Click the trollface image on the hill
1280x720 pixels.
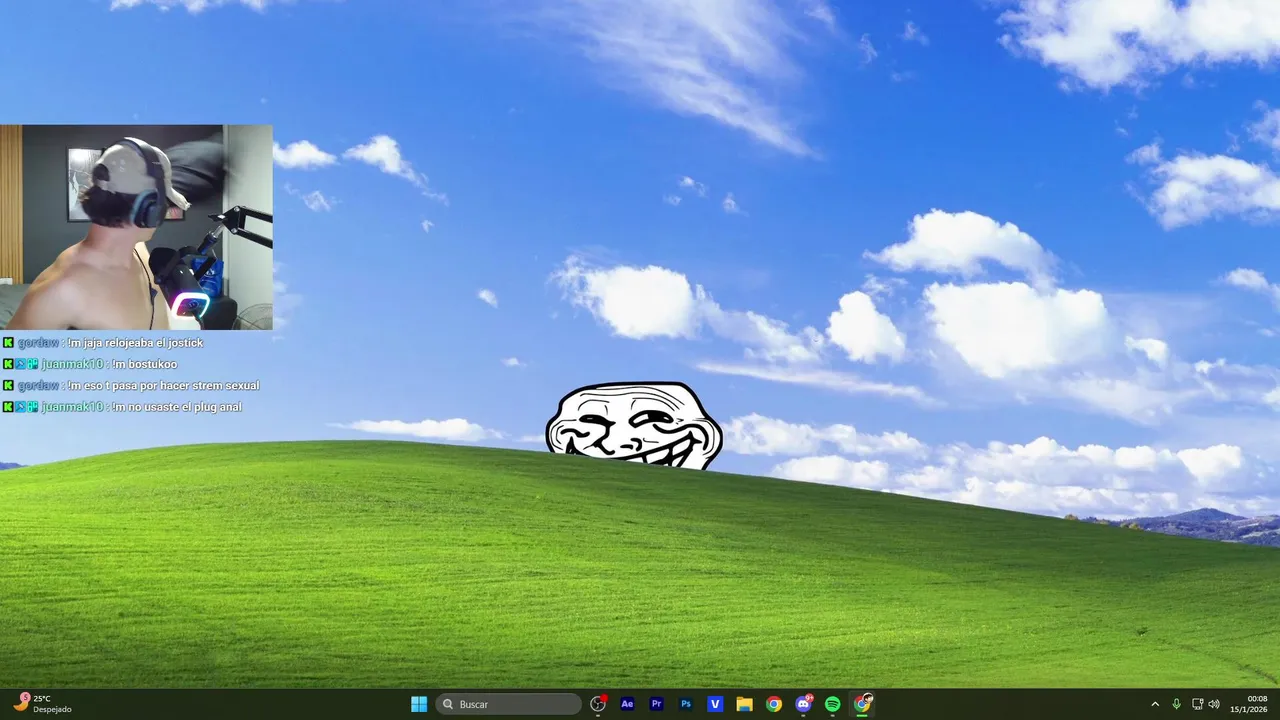click(x=634, y=426)
